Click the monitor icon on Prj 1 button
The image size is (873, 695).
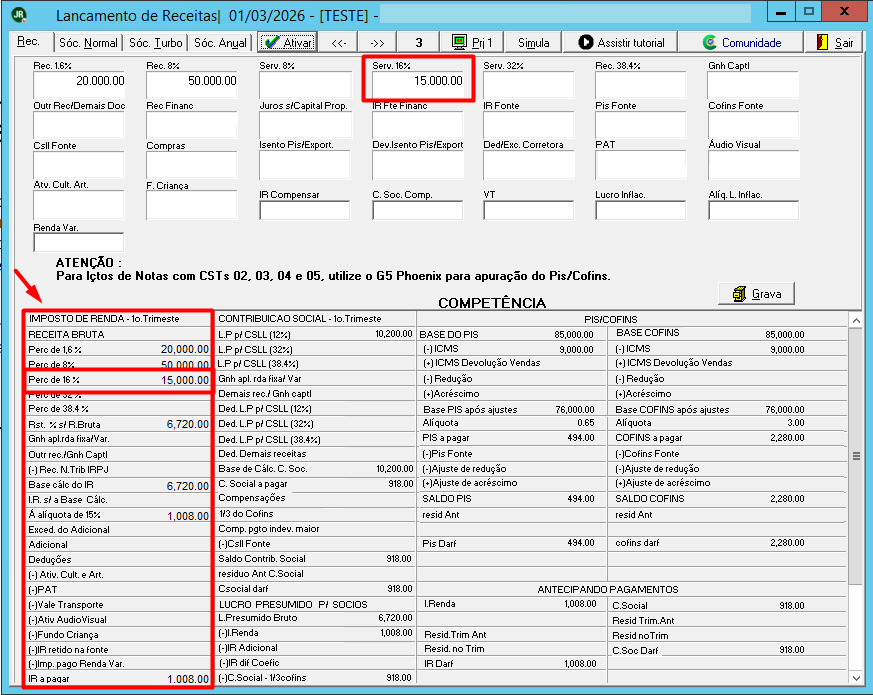click(x=459, y=42)
